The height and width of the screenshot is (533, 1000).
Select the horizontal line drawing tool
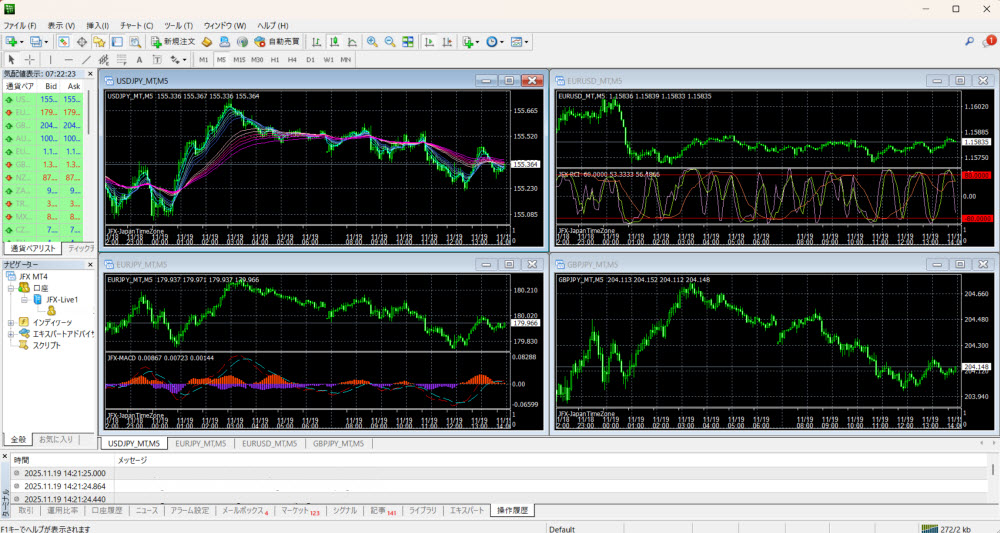[69, 60]
